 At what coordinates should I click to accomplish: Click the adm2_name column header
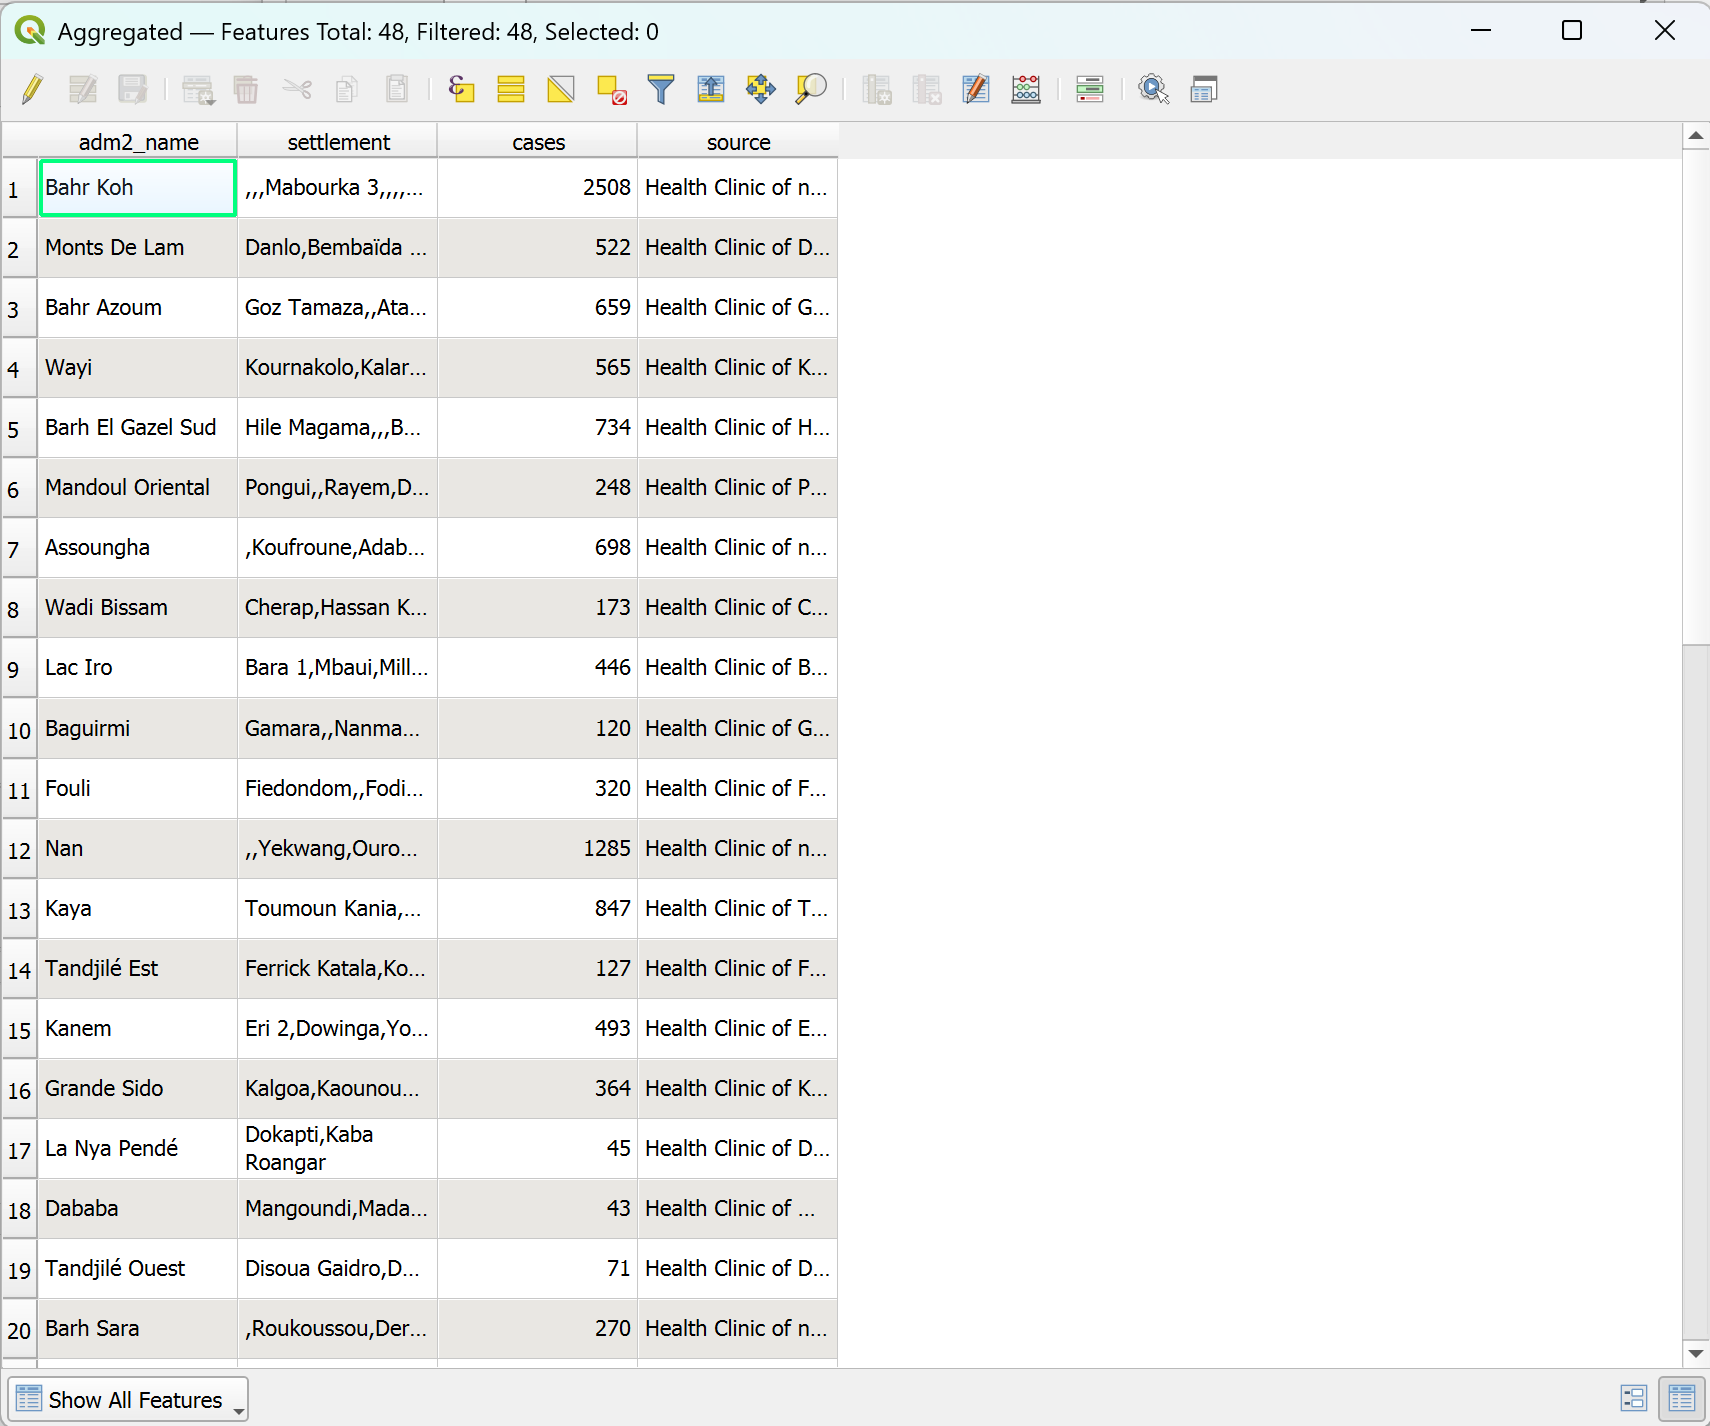coord(138,142)
